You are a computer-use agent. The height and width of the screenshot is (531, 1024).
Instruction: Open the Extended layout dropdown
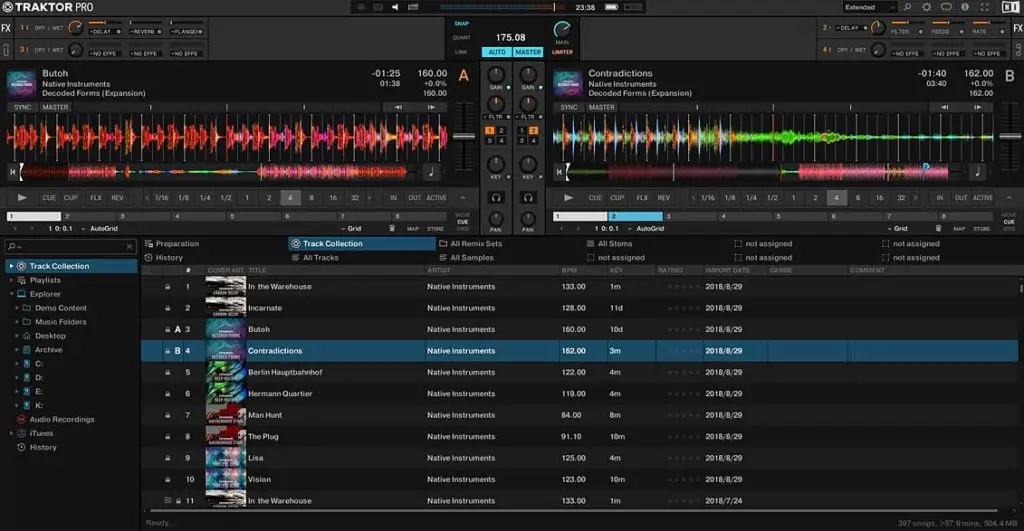coord(869,7)
